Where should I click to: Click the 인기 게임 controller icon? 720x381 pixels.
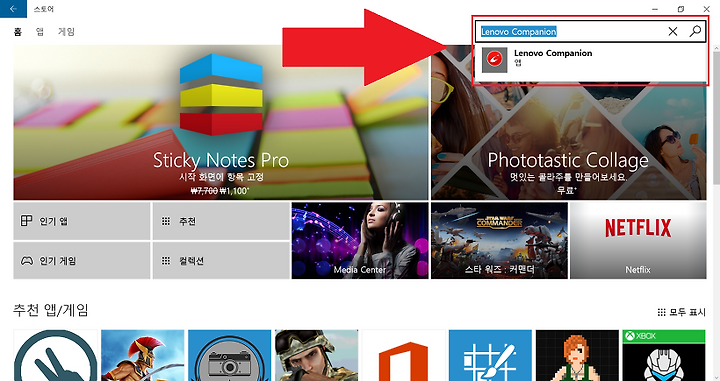click(27, 261)
